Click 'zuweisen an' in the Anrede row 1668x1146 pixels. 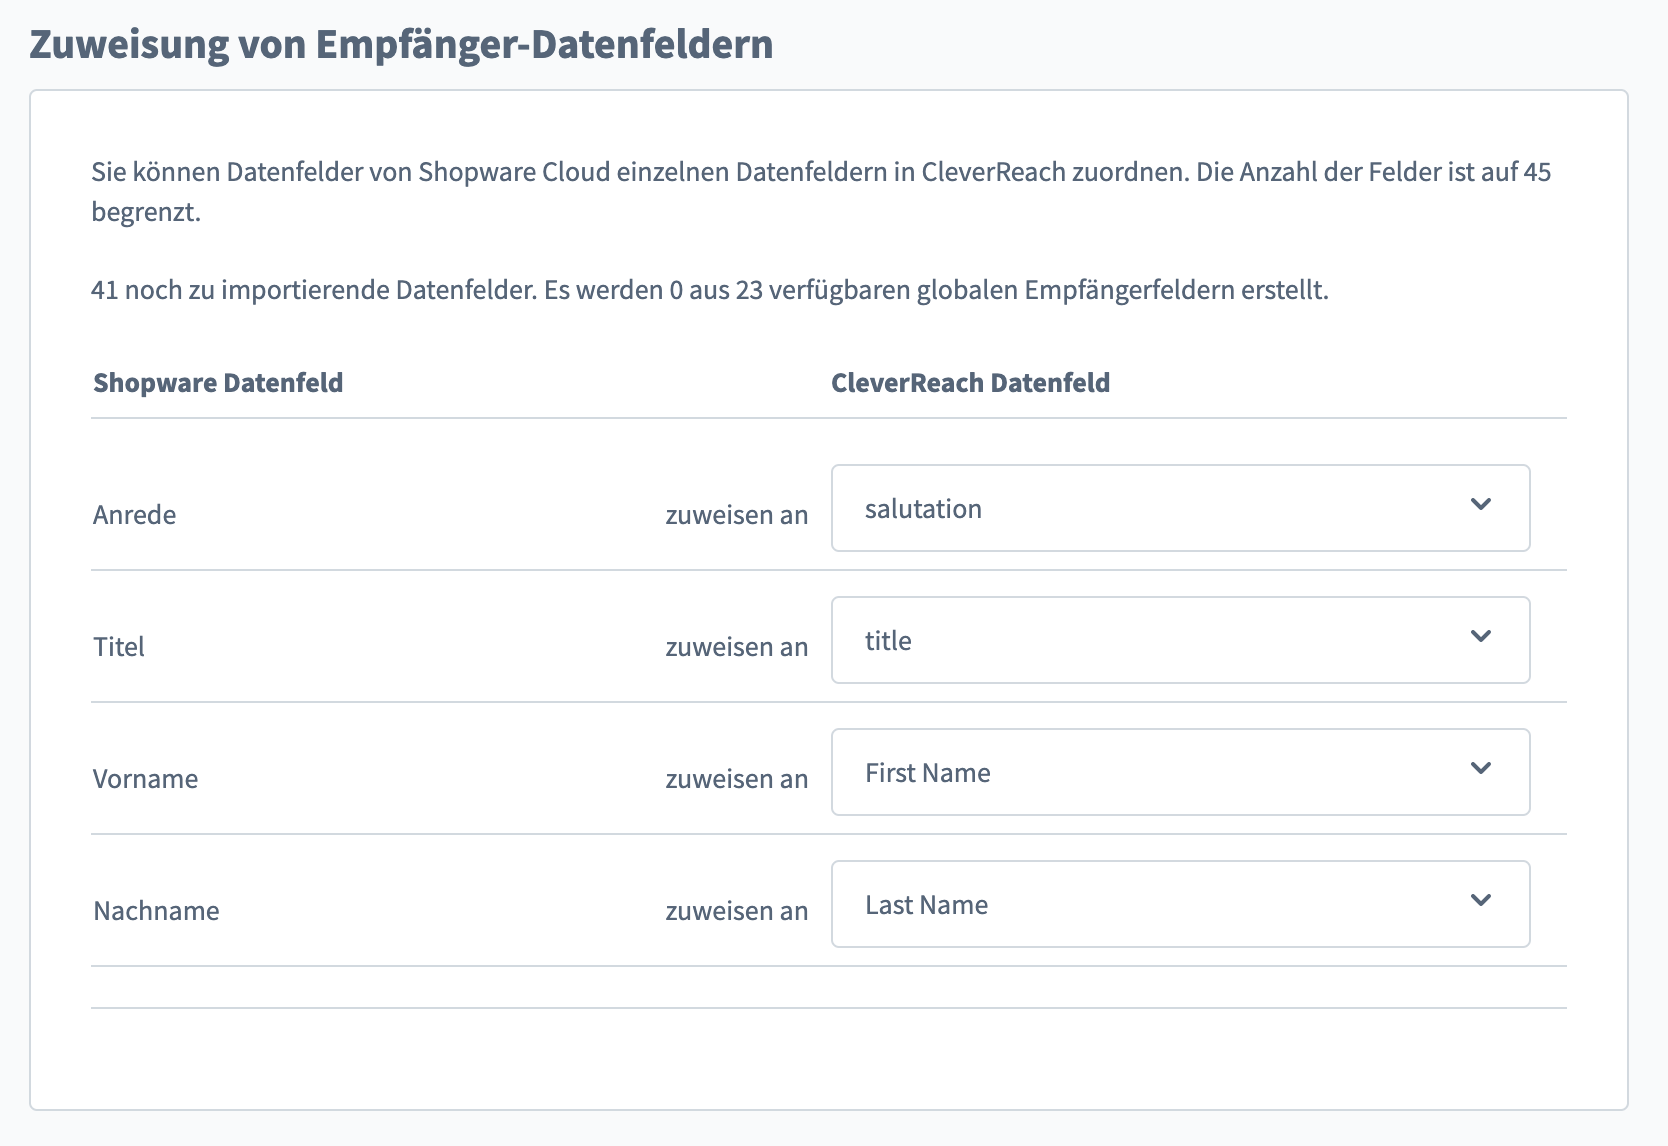[737, 515]
